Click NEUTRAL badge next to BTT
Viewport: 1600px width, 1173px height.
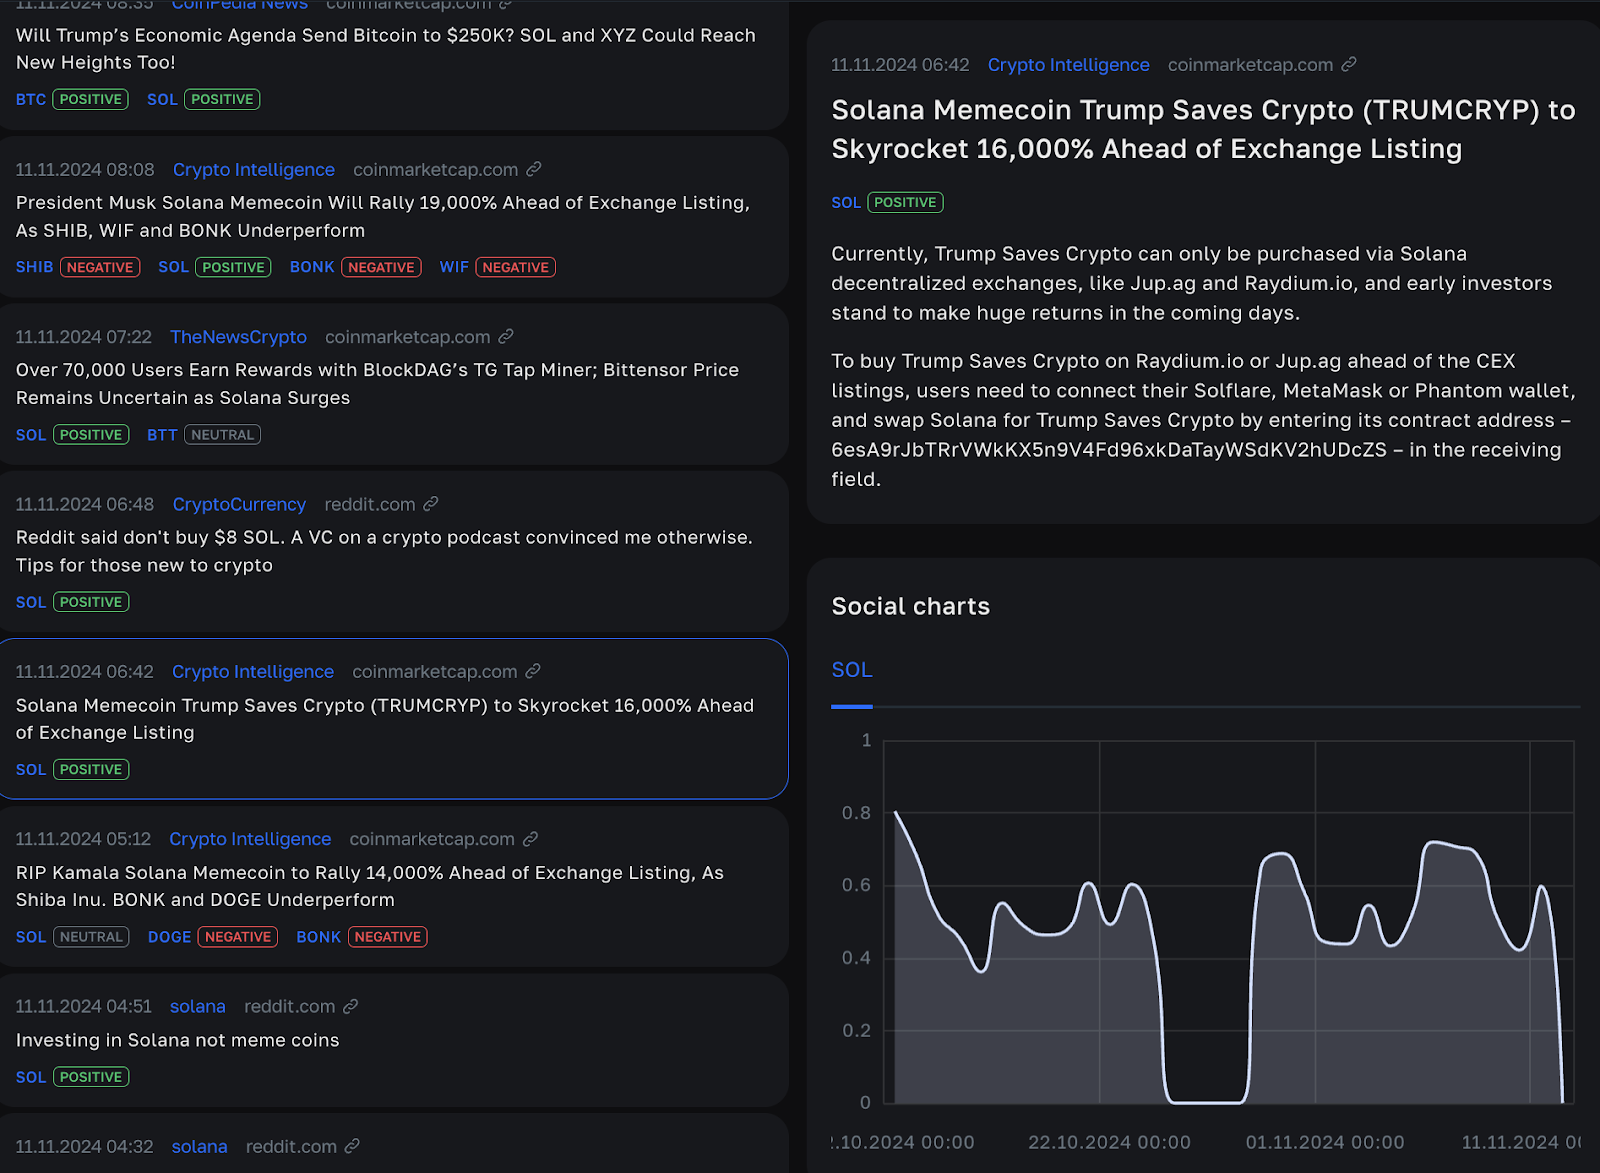click(x=223, y=435)
